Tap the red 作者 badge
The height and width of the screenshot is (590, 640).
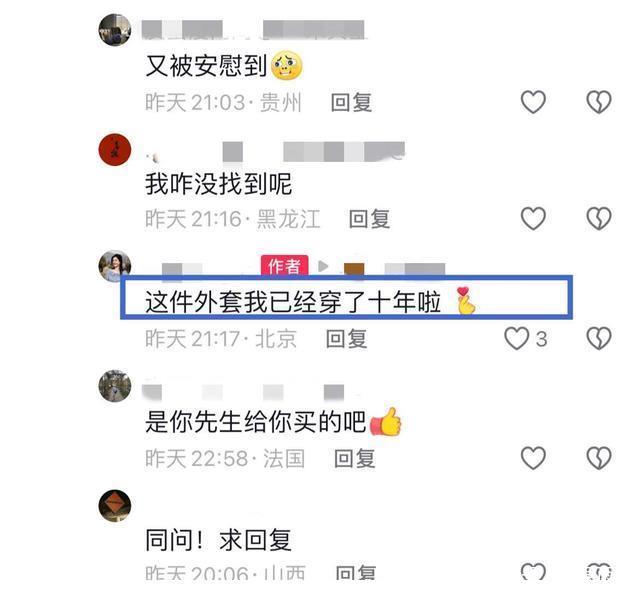(x=284, y=266)
